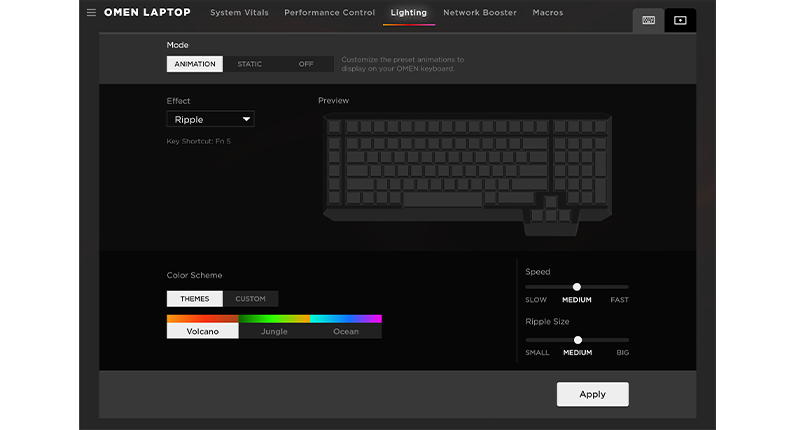
Task: Select Static mode
Action: point(249,64)
